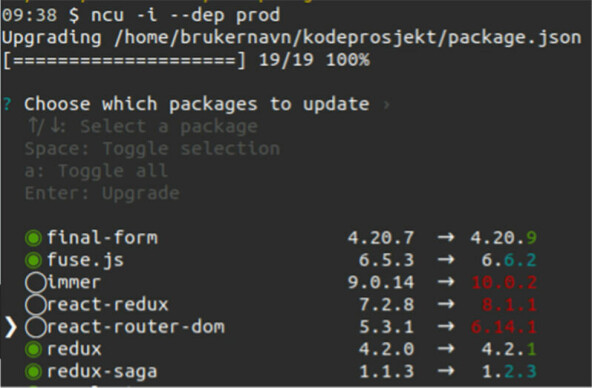The width and height of the screenshot is (592, 388).
Task: Click the 'Enter: Upgrade' hint text
Action: [102, 193]
